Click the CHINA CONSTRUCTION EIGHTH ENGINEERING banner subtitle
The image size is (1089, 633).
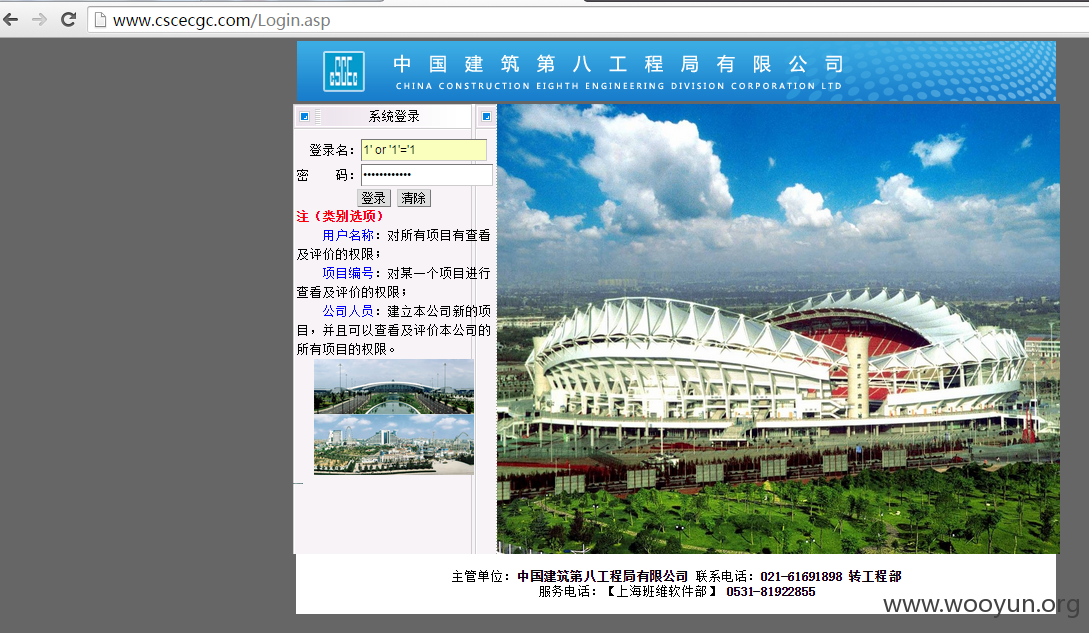(618, 86)
